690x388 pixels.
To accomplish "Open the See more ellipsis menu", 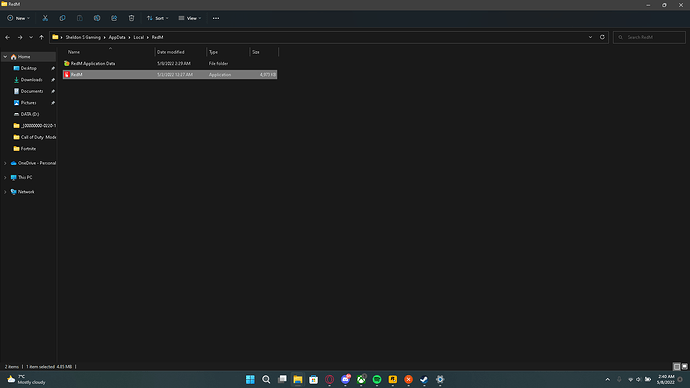I will [216, 18].
